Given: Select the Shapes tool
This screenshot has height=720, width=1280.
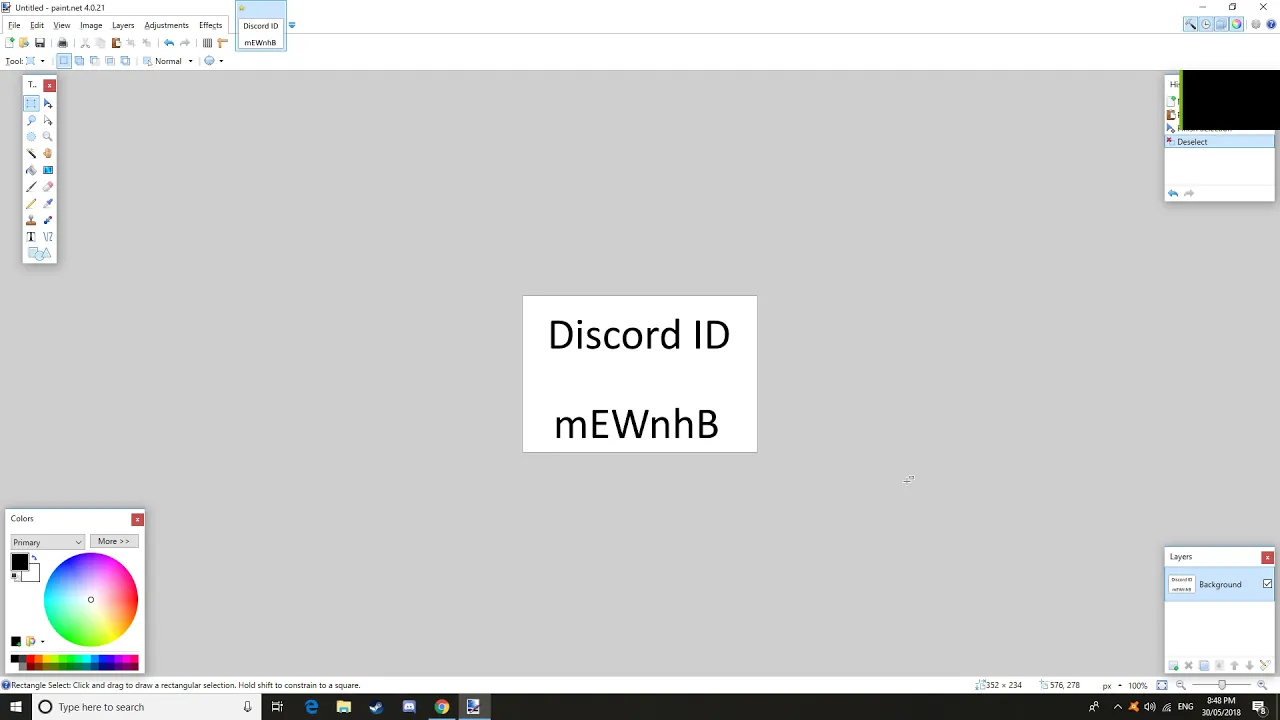Looking at the screenshot, I should click(39, 253).
